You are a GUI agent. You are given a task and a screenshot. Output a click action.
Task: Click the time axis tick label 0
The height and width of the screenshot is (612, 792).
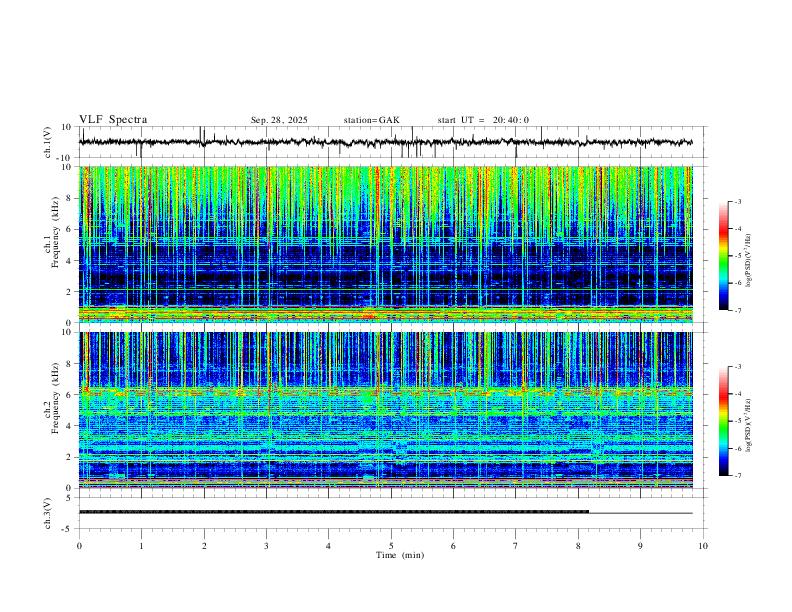[x=79, y=546]
